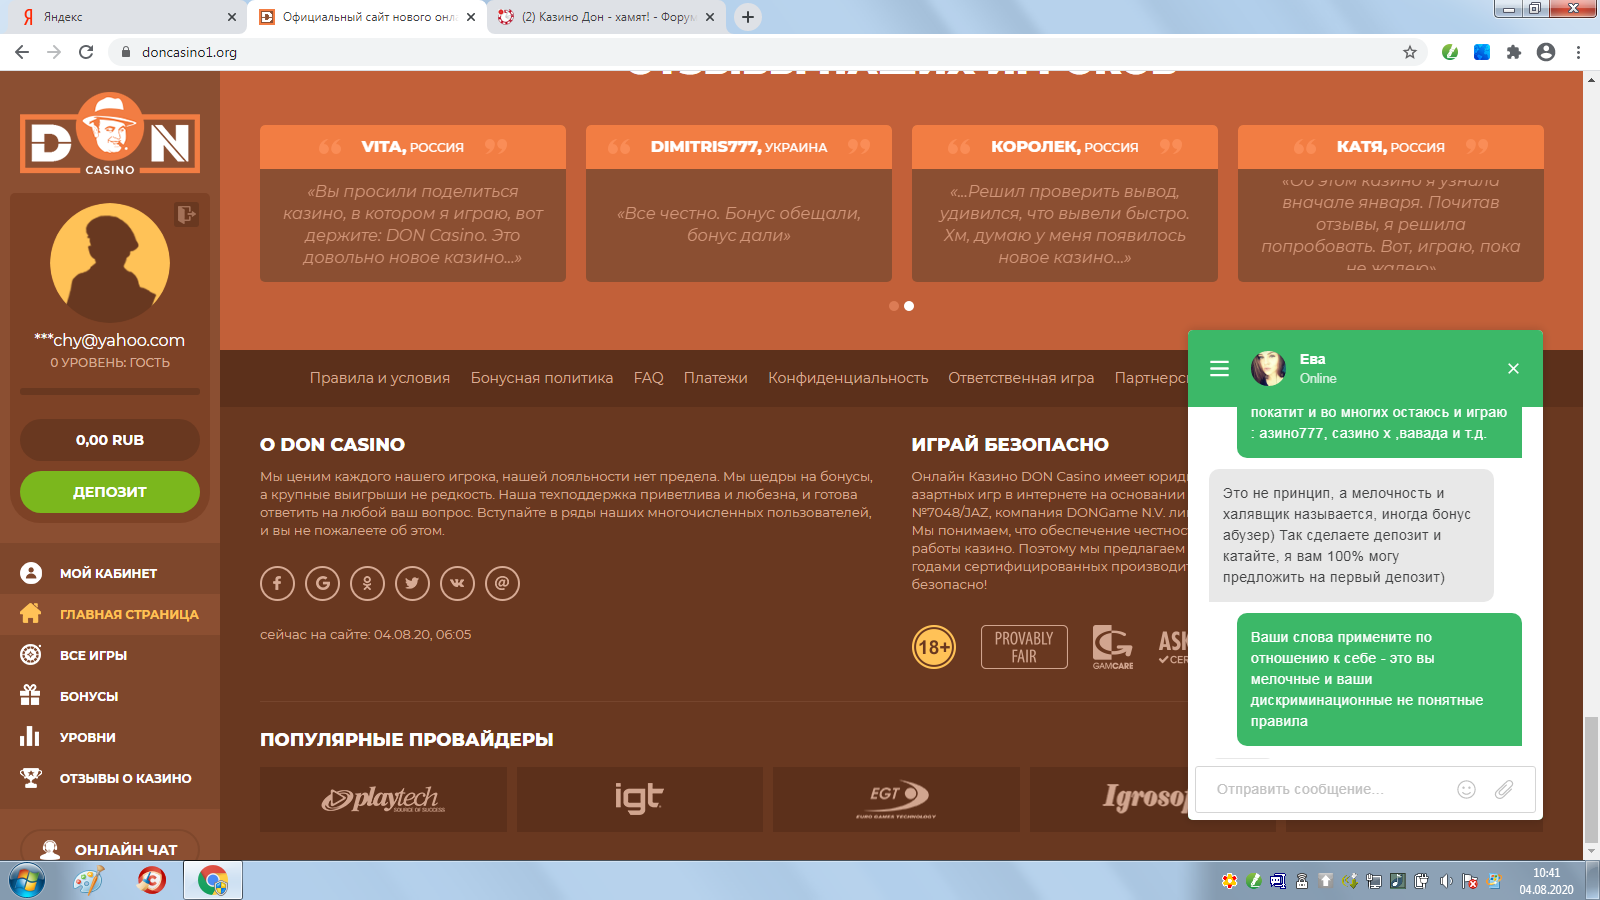Click the trophy icon for casino reviews
Image resolution: width=1600 pixels, height=900 pixels.
click(31, 777)
